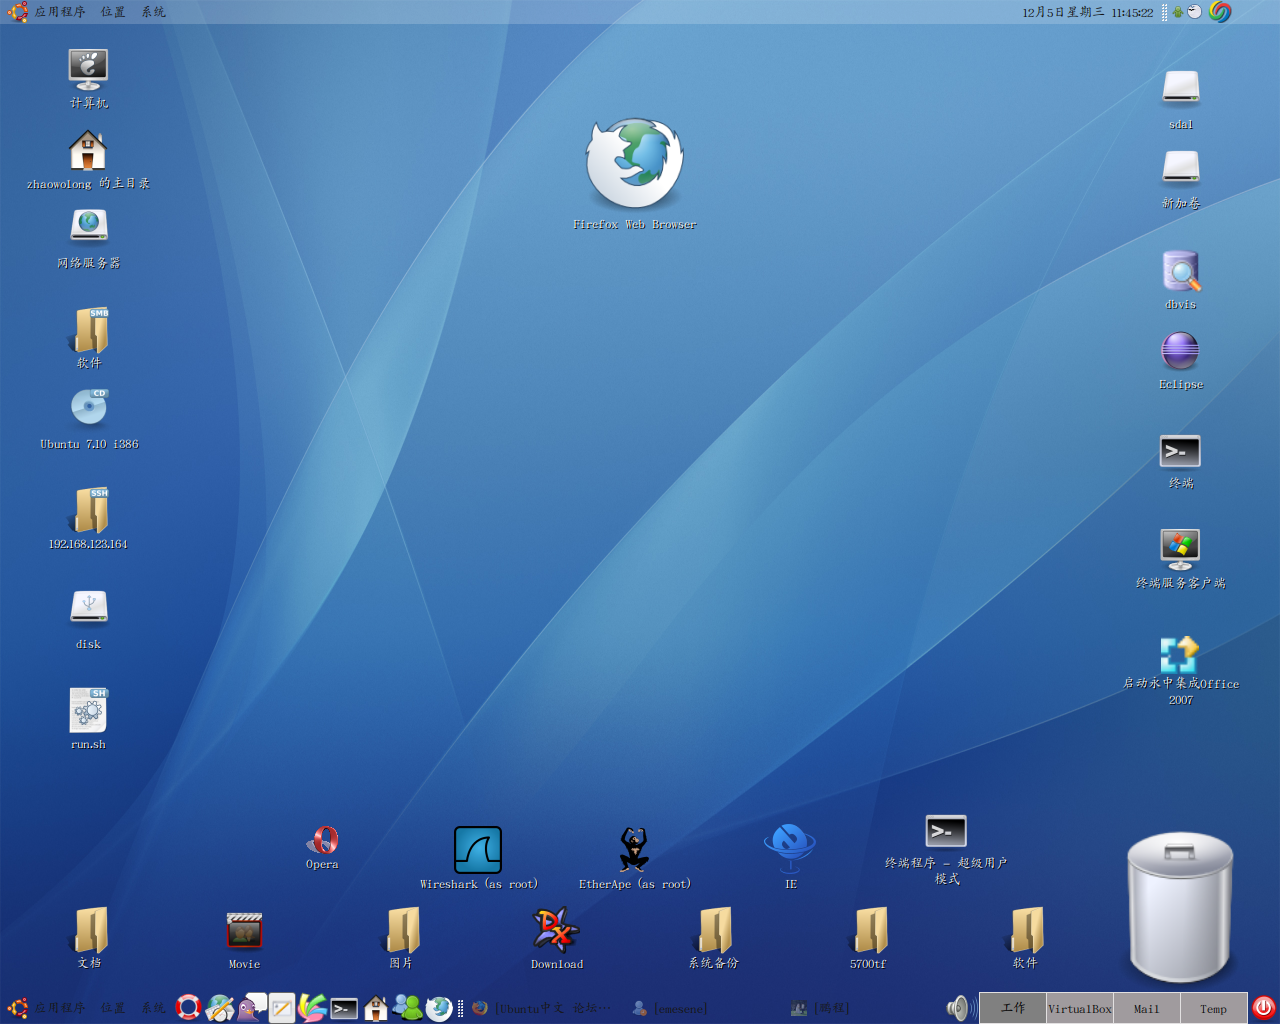Click the colorful swirl icon in top panel

1220,12
